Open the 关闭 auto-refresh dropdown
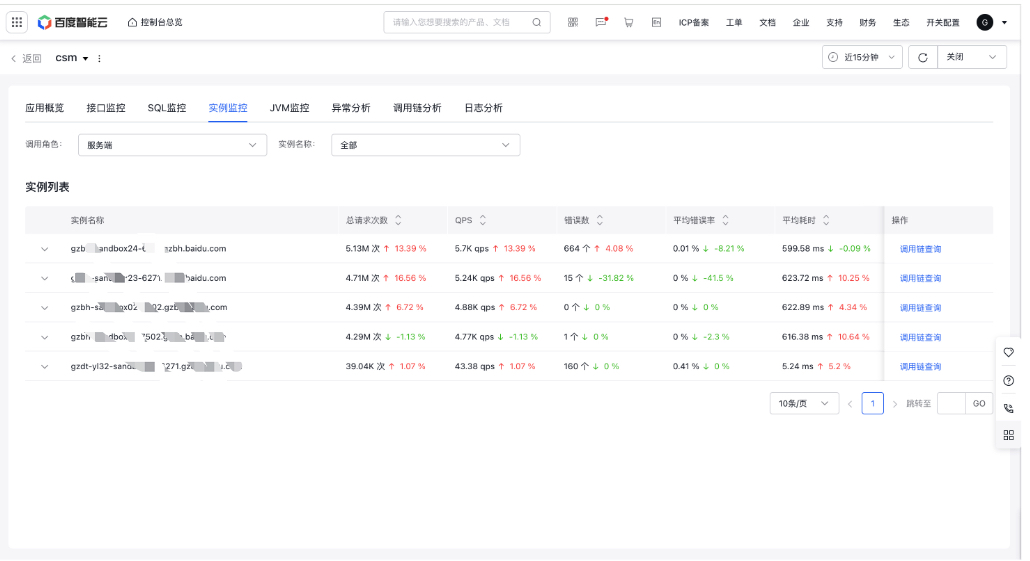Image resolution: width=1030 pixels, height=561 pixels. coord(972,57)
